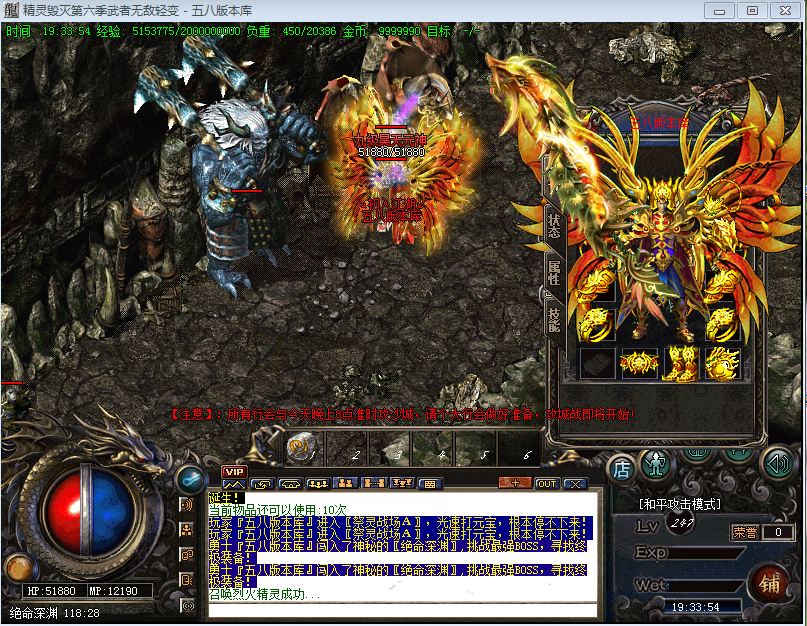Switch to the 技能 character panel tab
Screen dimensions: 807x626
coord(554,320)
